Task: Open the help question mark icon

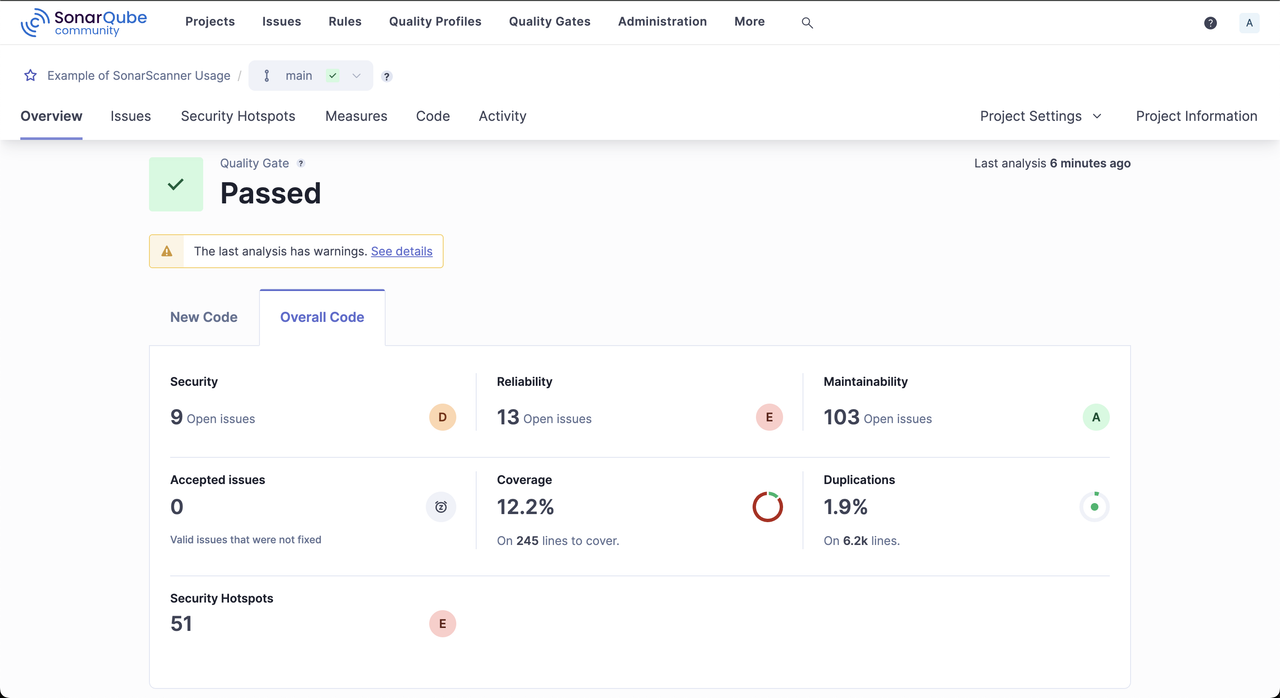Action: [x=1210, y=23]
